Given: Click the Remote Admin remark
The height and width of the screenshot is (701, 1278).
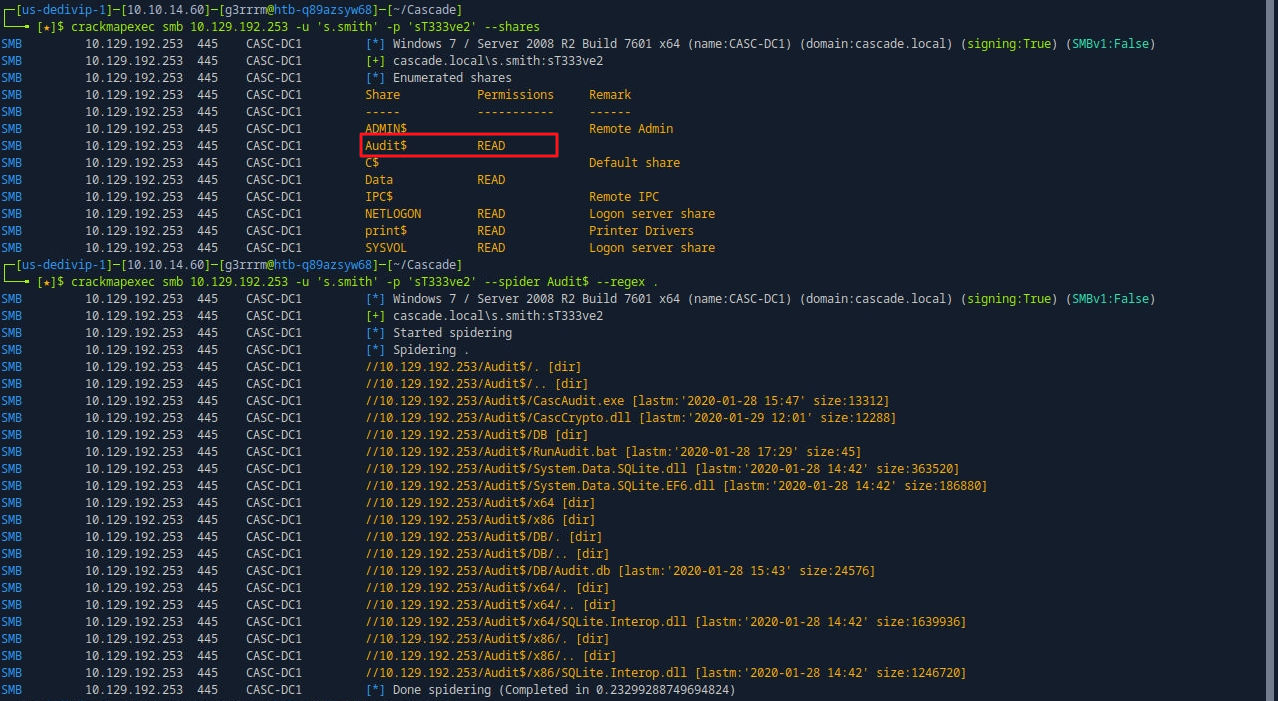Looking at the screenshot, I should click(631, 129).
